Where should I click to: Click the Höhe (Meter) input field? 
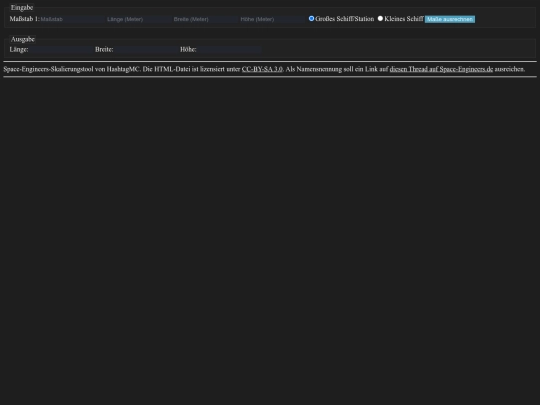point(272,19)
